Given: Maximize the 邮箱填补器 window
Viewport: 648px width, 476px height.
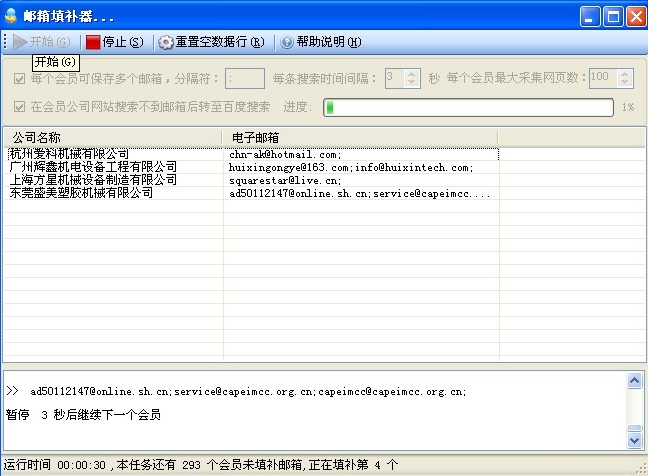Looking at the screenshot, I should click(x=613, y=17).
